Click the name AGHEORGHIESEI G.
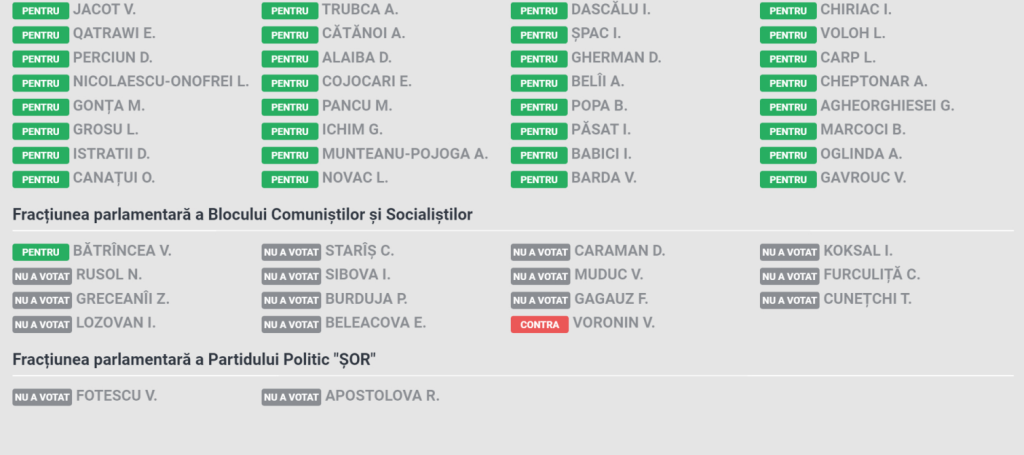The image size is (1024, 455). point(888,106)
